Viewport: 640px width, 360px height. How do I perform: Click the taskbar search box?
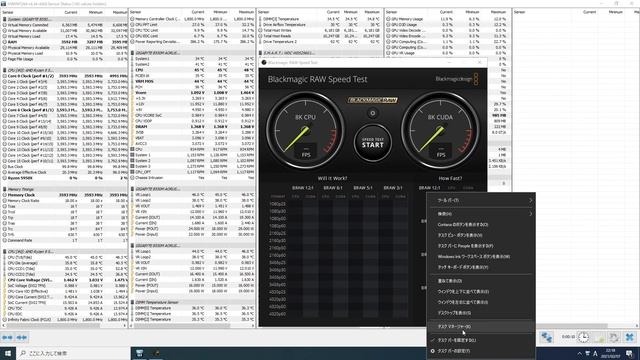coord(73,353)
